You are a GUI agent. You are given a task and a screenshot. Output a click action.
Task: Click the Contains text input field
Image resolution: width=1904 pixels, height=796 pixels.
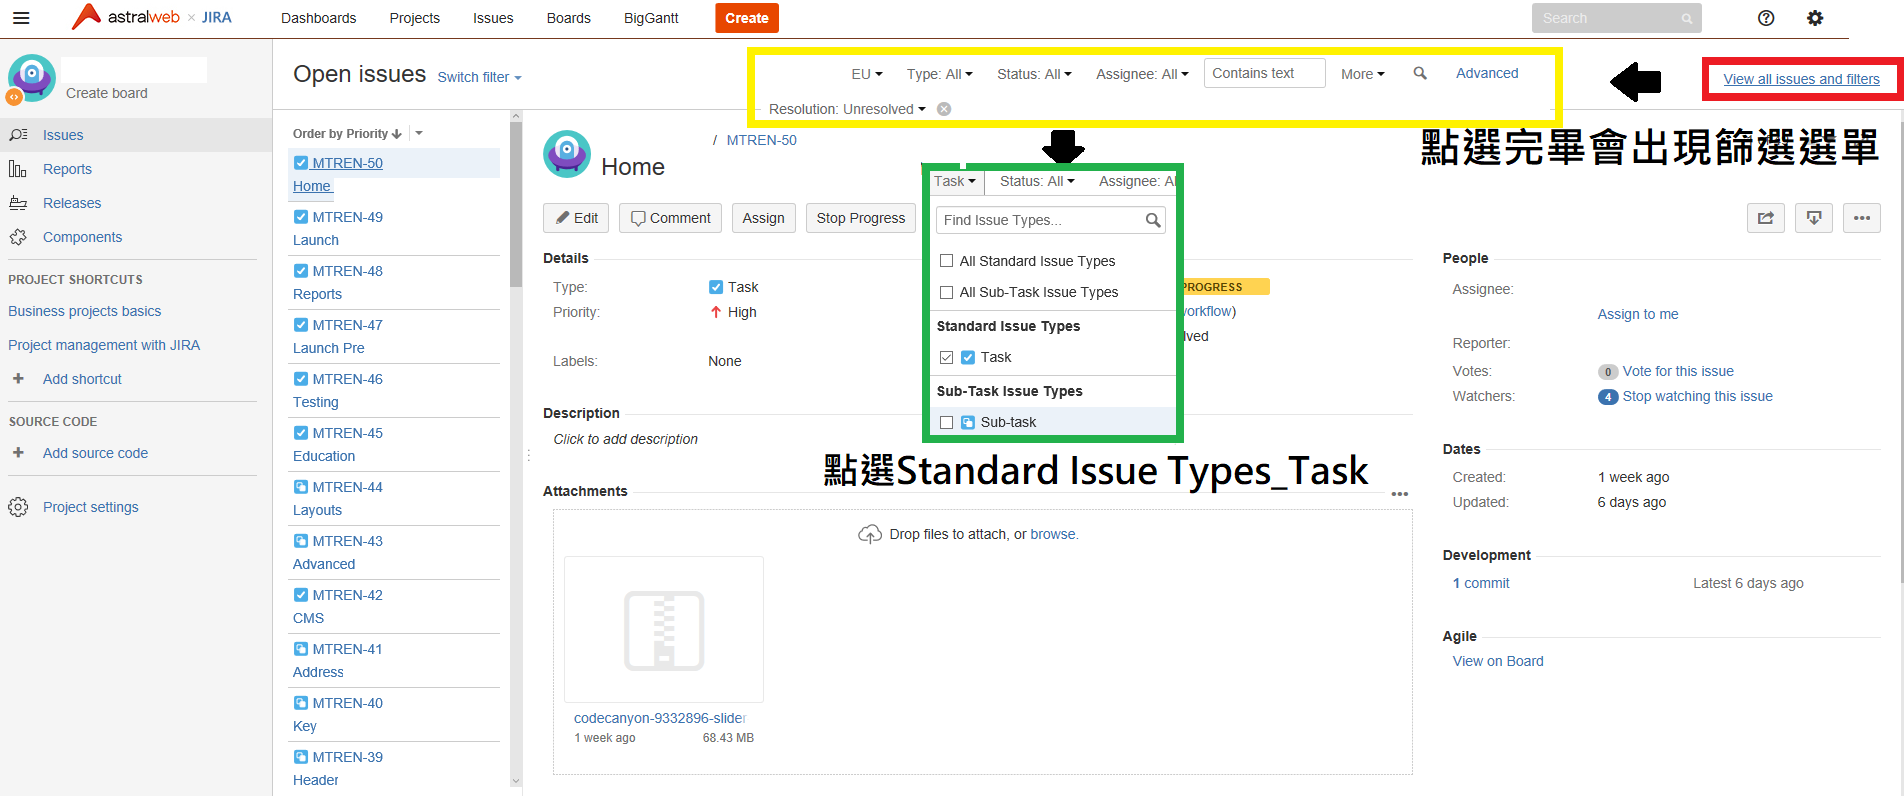click(1265, 73)
